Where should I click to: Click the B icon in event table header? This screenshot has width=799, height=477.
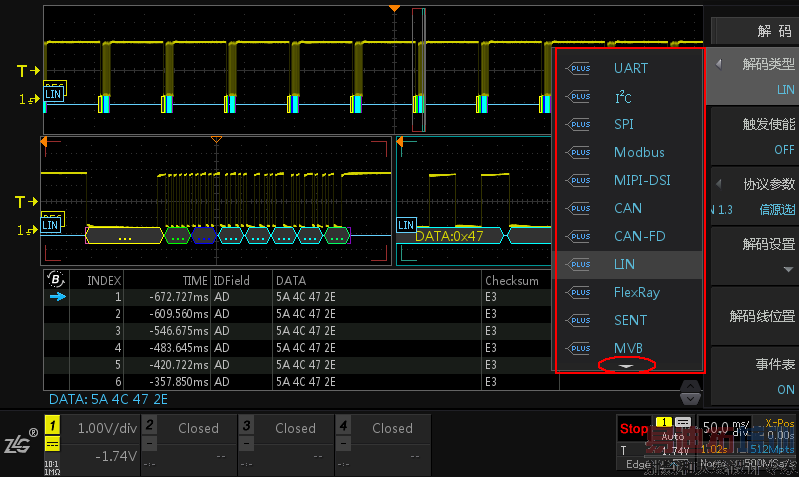[x=57, y=280]
